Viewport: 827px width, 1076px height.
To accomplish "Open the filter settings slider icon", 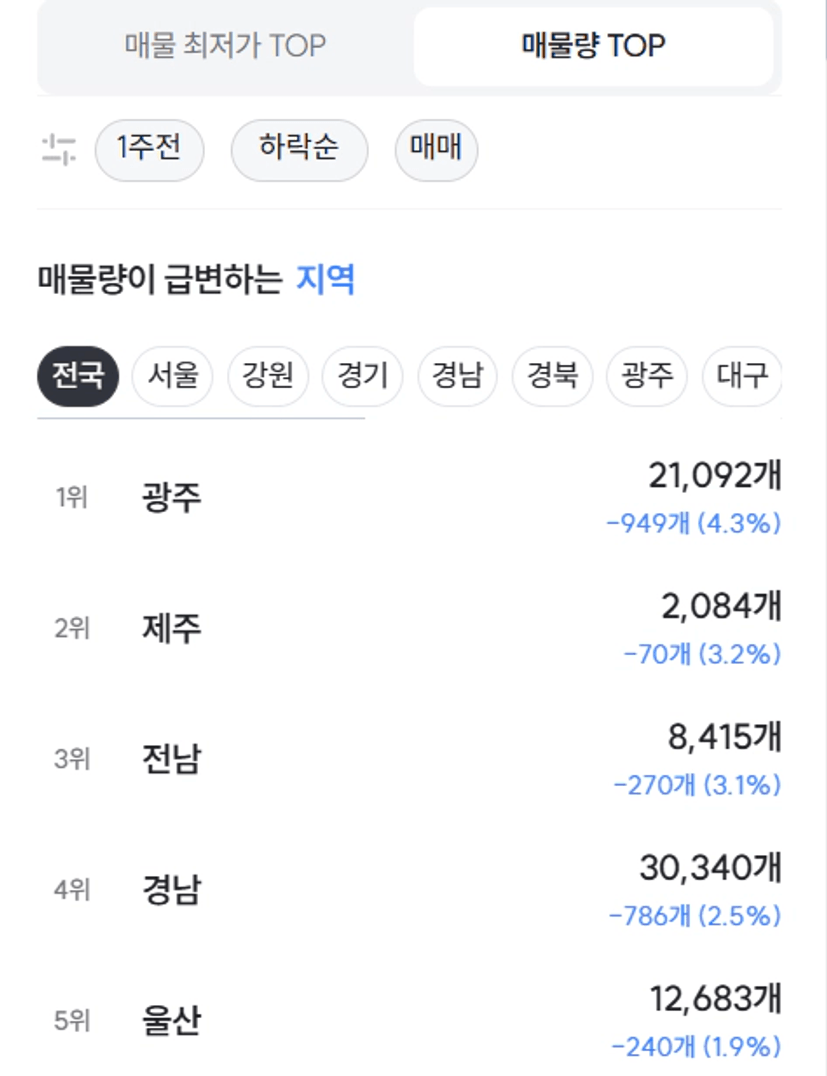I will (58, 150).
